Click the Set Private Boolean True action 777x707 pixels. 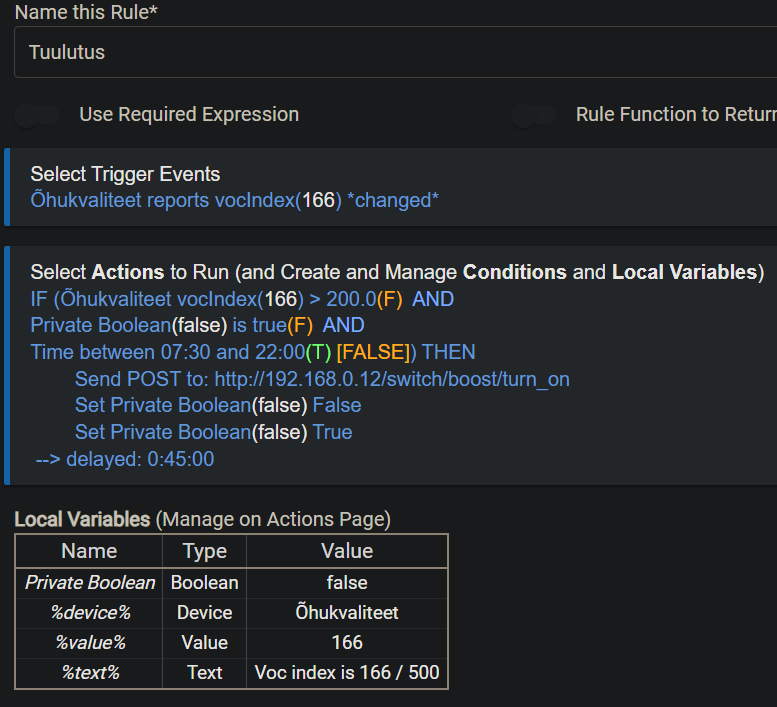point(213,432)
